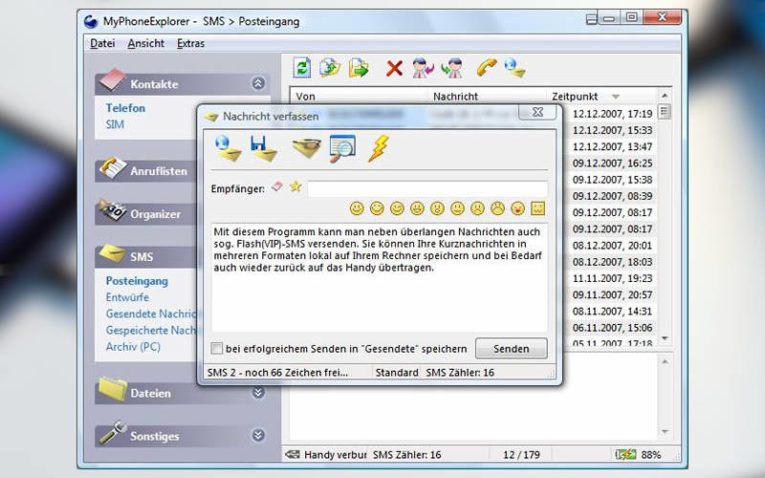The width and height of the screenshot is (765, 478).
Task: Collapse the Kontakte sidebar section
Action: click(258, 83)
